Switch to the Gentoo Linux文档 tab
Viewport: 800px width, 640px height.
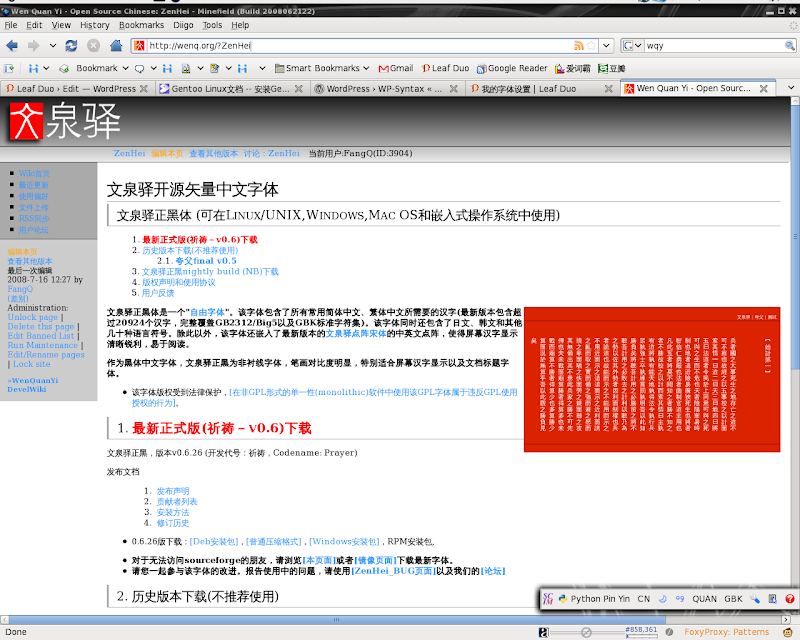tap(230, 89)
